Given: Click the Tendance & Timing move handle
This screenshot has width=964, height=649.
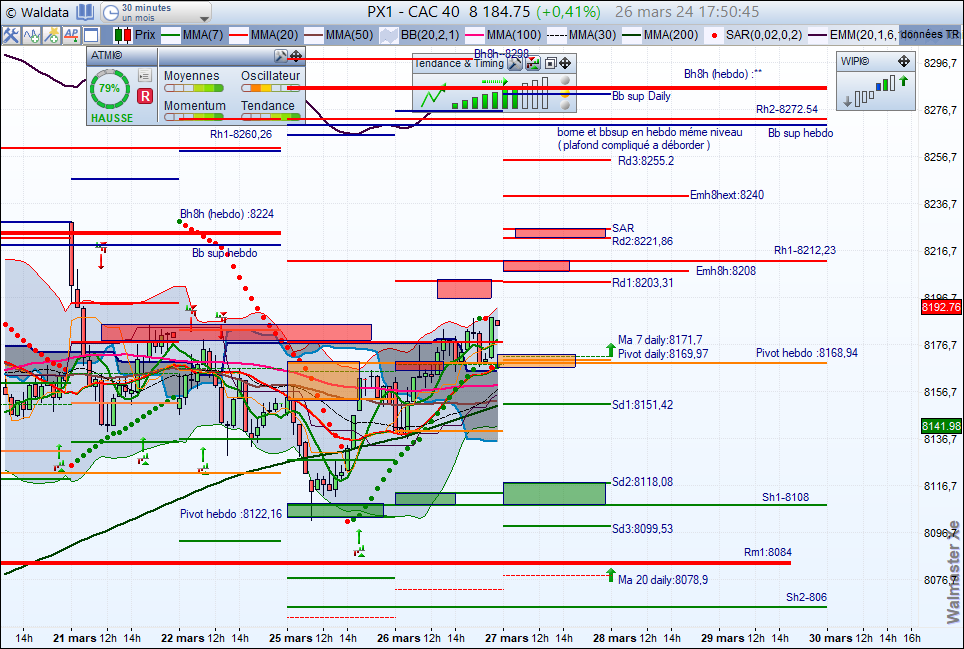Looking at the screenshot, I should point(565,63).
